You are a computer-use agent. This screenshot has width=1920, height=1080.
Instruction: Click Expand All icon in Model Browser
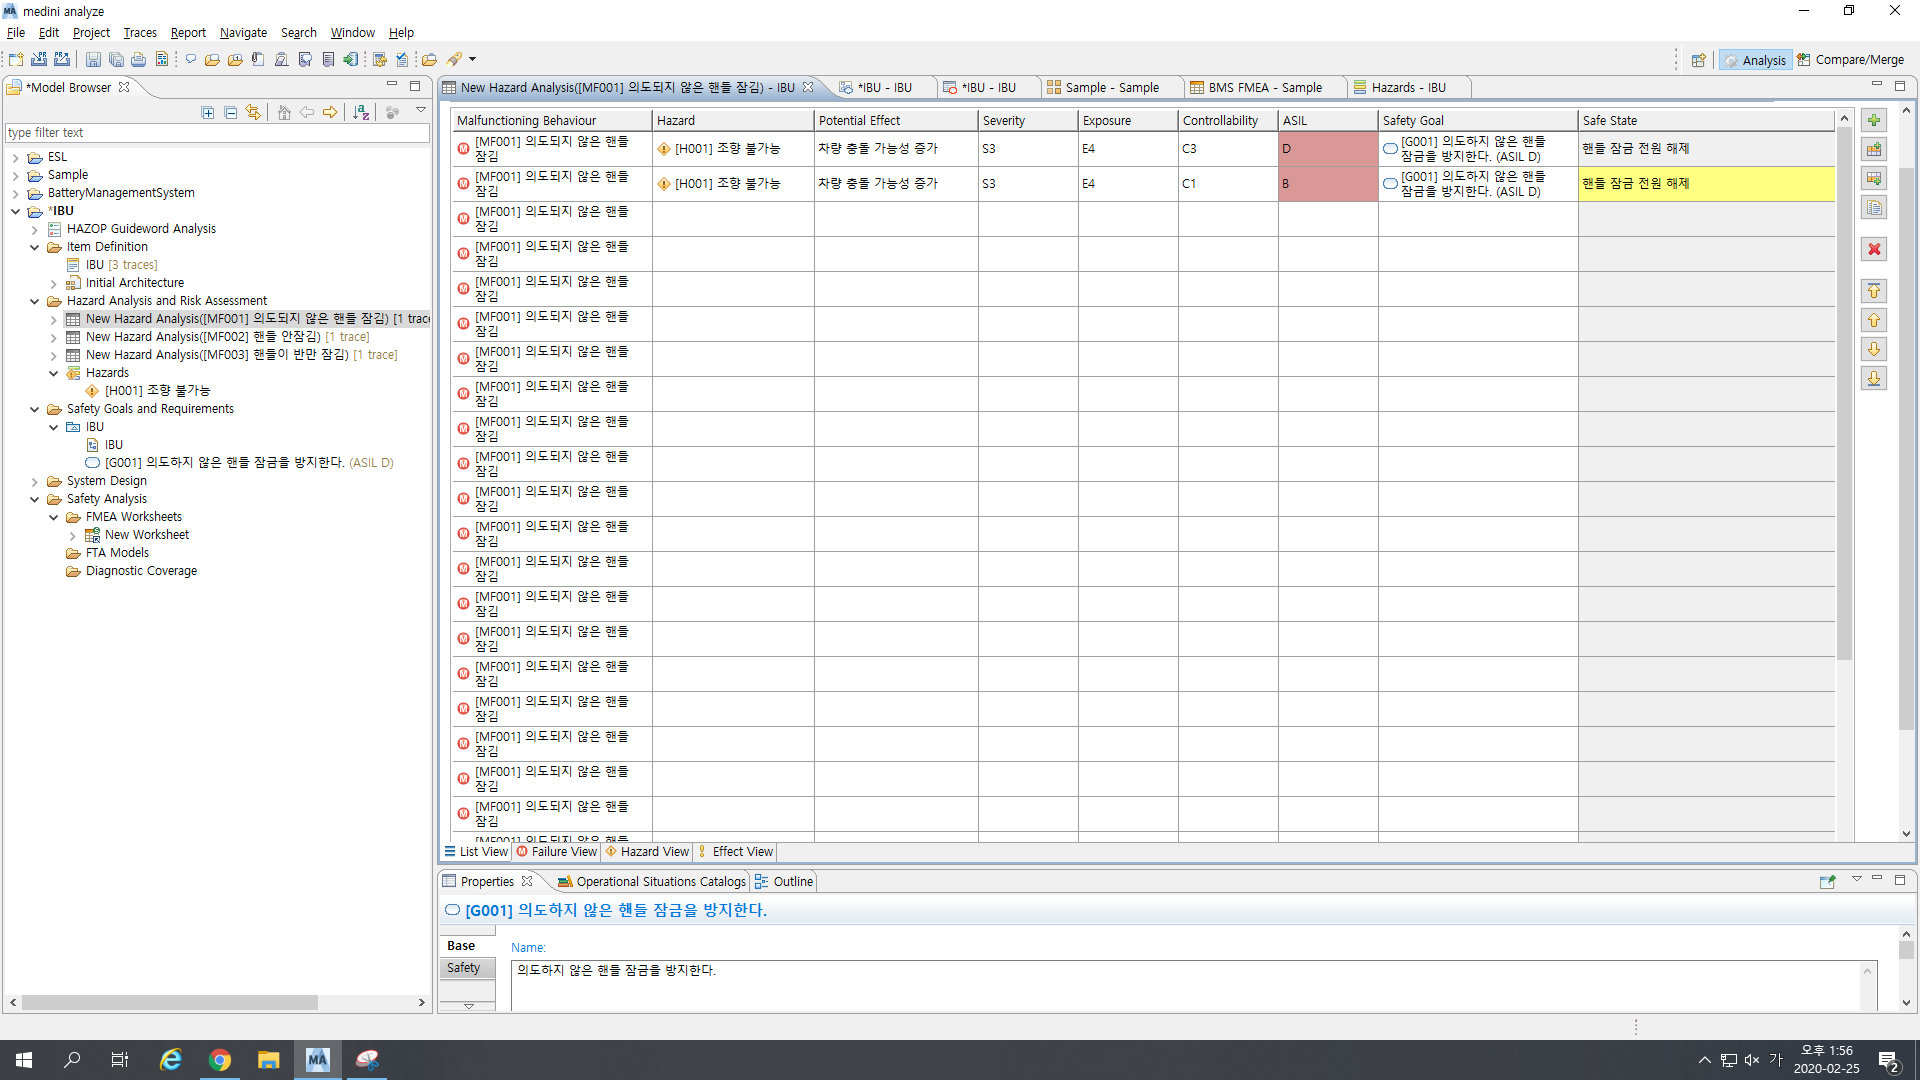click(207, 112)
